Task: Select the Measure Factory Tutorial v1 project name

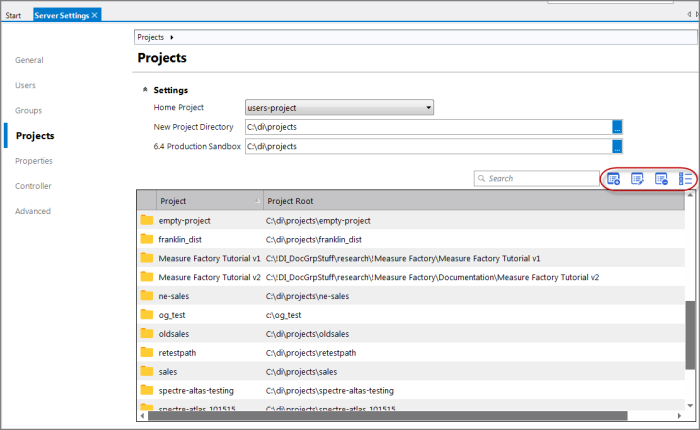Action: coord(209,258)
